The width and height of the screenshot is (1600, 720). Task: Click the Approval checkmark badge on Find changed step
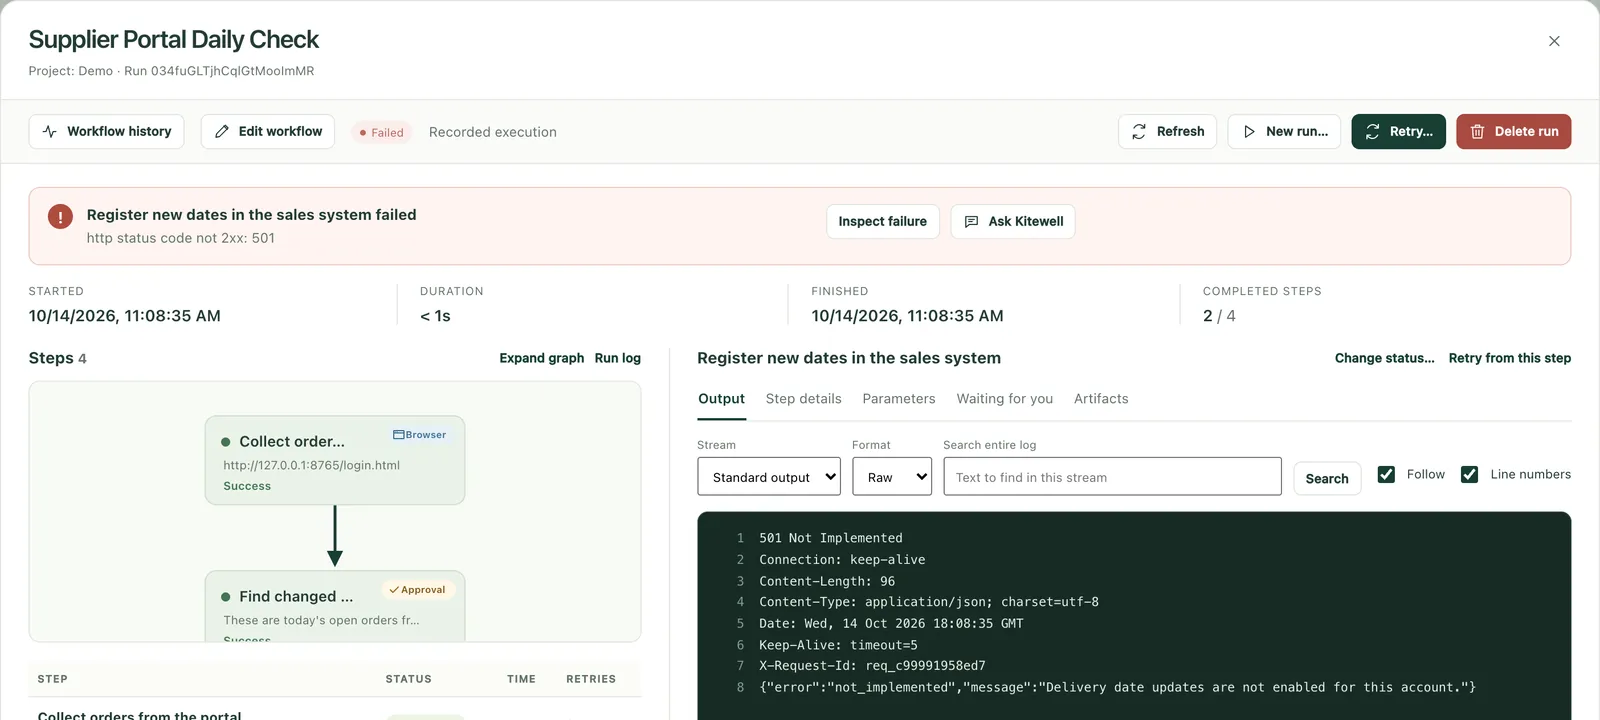[x=418, y=590]
